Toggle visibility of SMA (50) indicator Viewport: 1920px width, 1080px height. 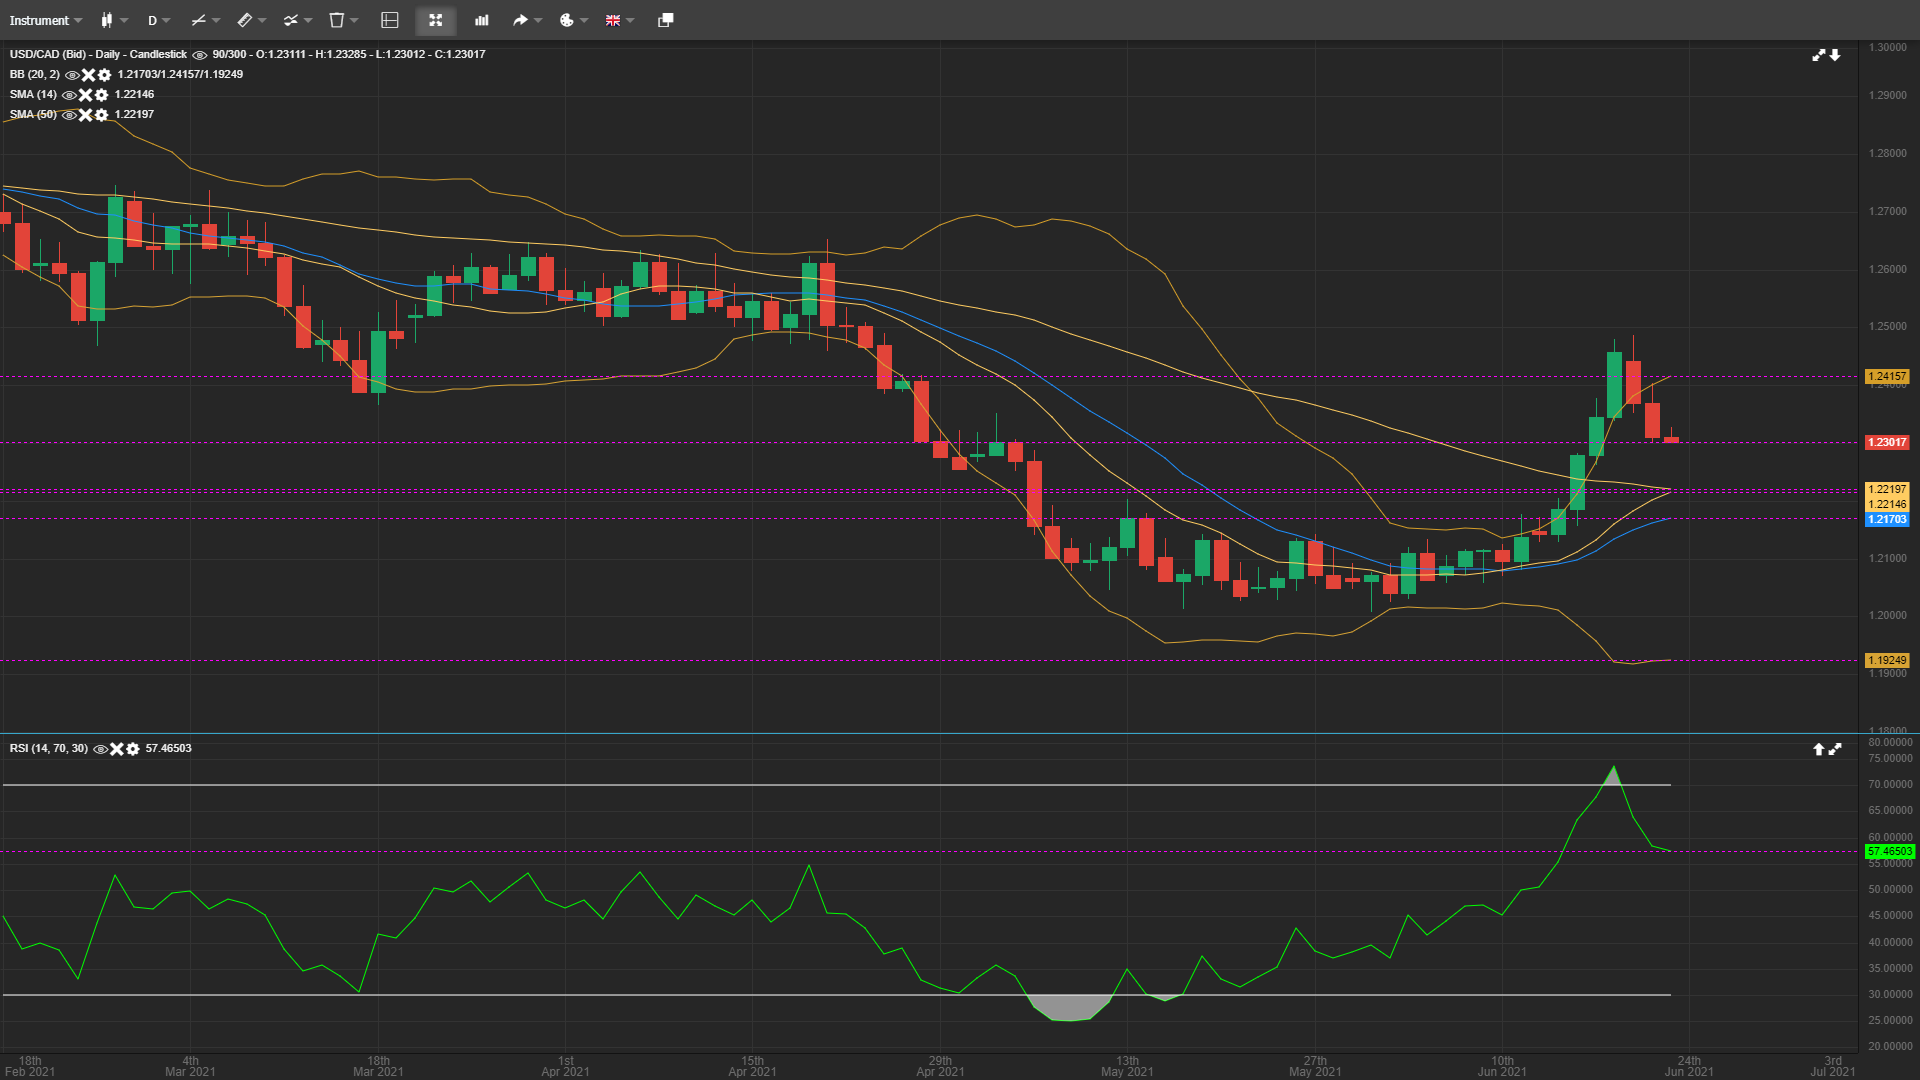(69, 115)
